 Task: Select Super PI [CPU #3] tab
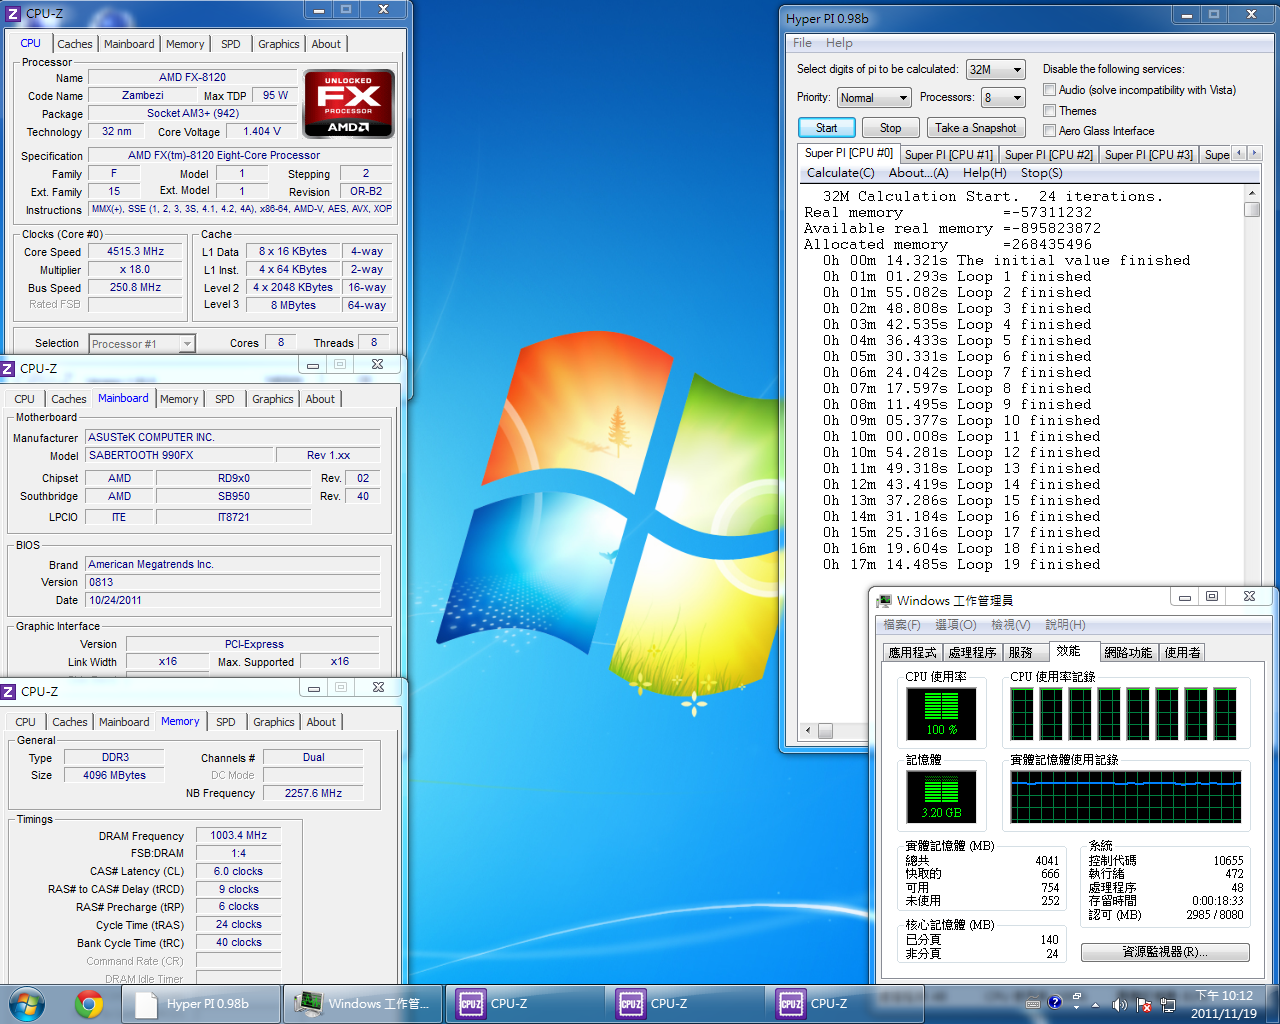click(x=1148, y=154)
